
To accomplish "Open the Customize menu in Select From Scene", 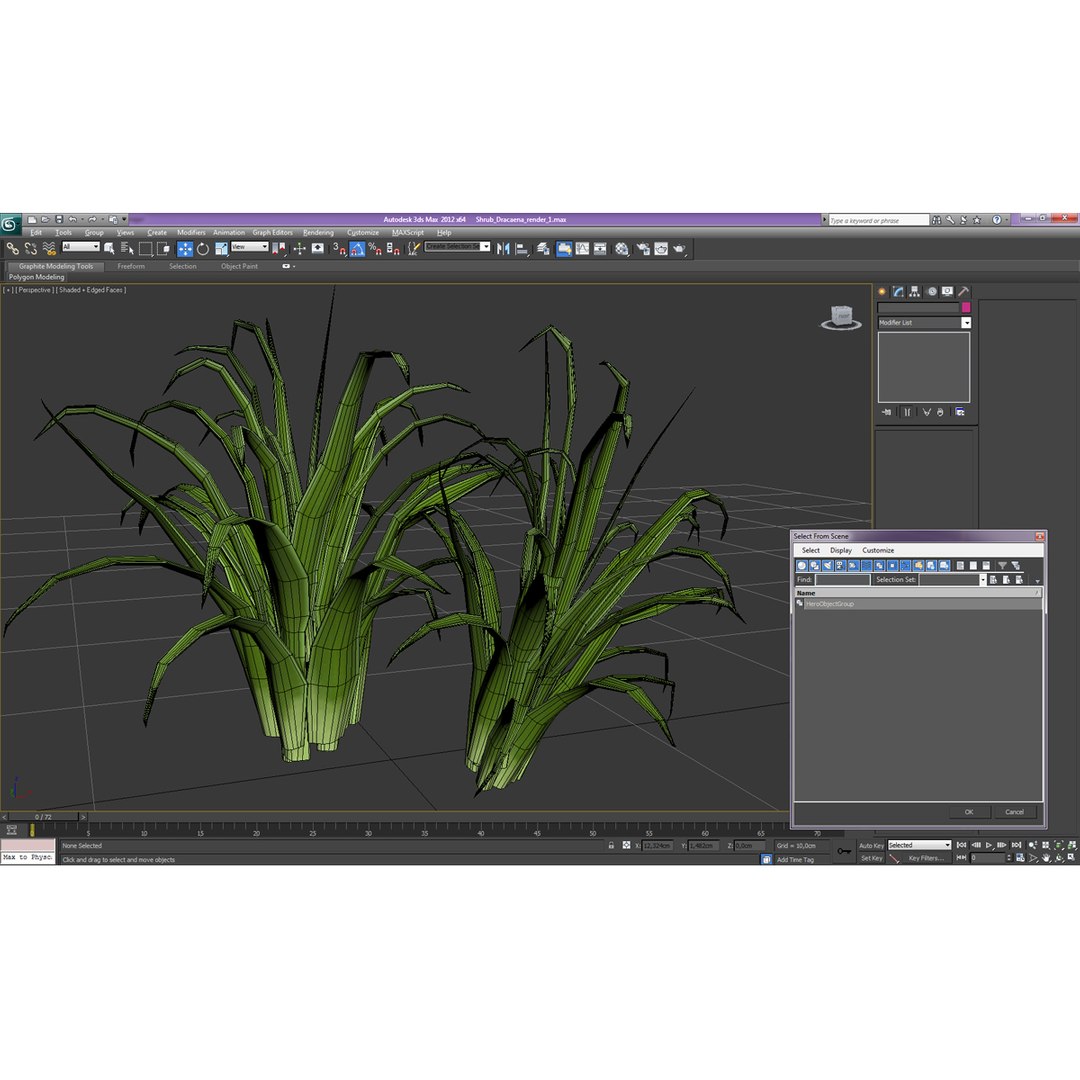I will click(878, 550).
